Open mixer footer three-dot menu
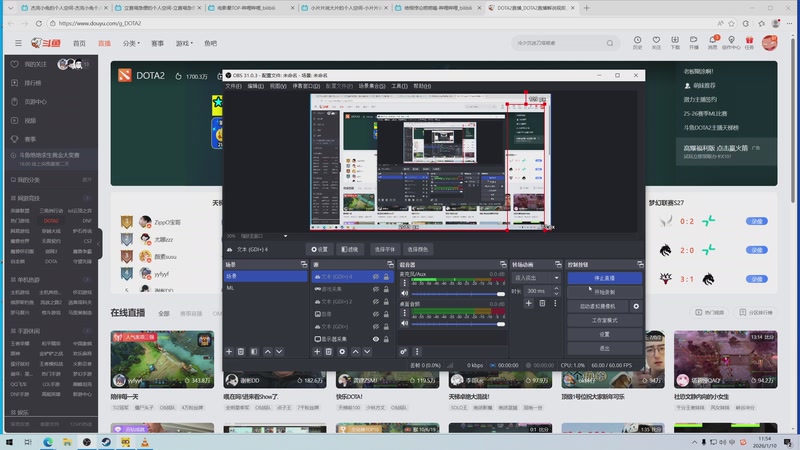The width and height of the screenshot is (800, 450). click(417, 352)
